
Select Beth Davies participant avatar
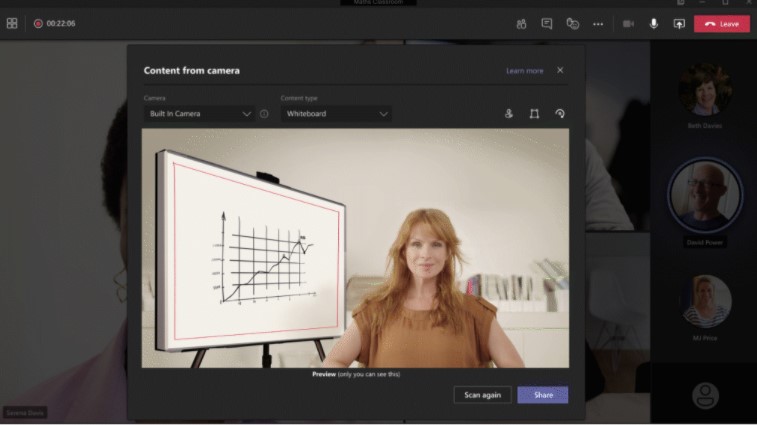pyautogui.click(x=705, y=90)
